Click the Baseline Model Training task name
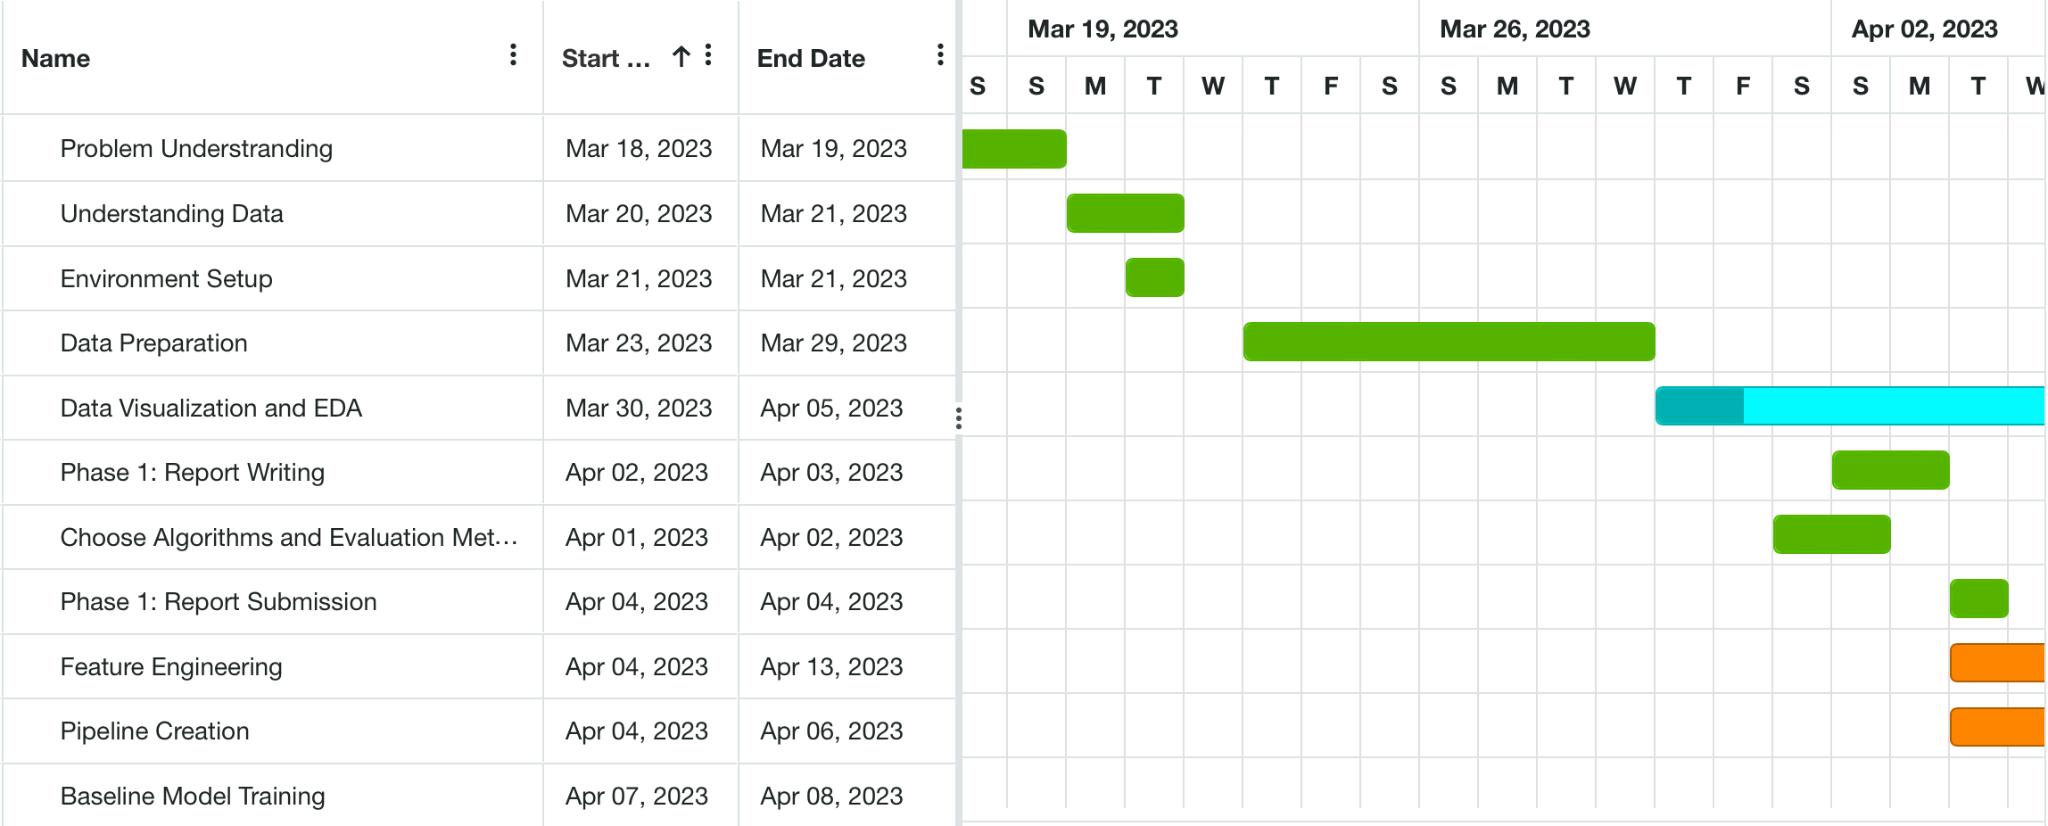The height and width of the screenshot is (826, 2048). 192,795
